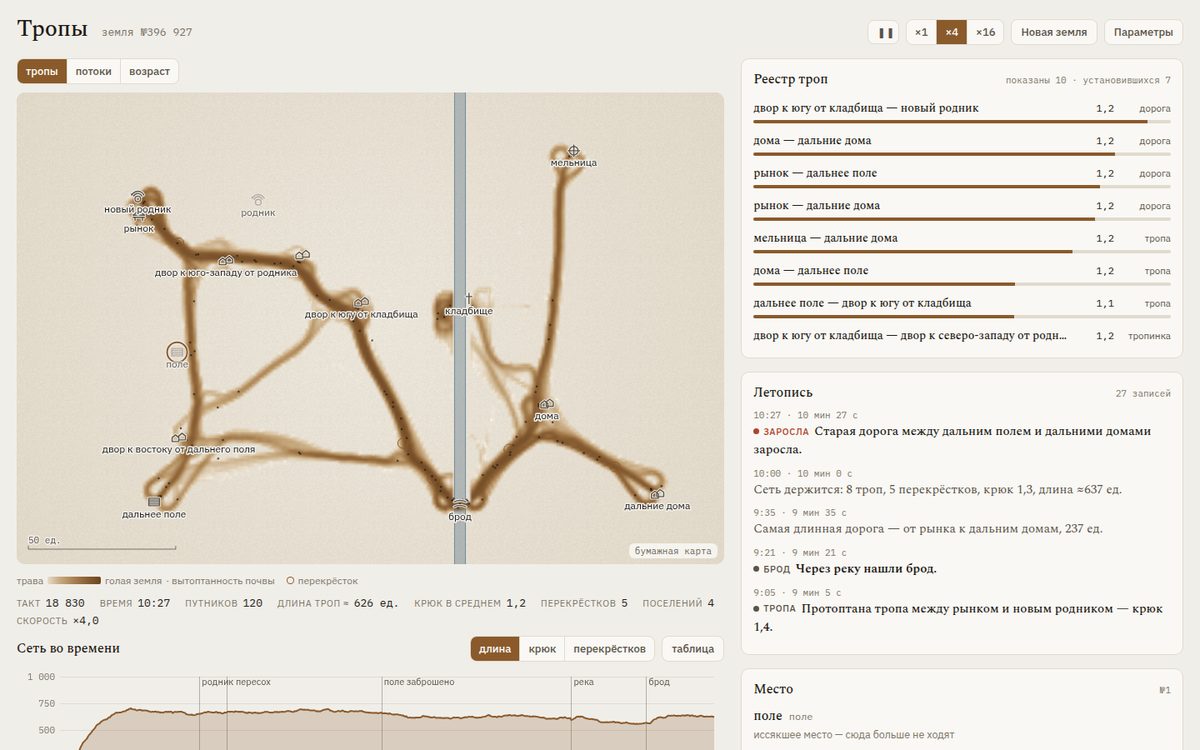1200x750 pixels.
Task: Open the entry Самая длинная дорога
Action: click(x=961, y=521)
